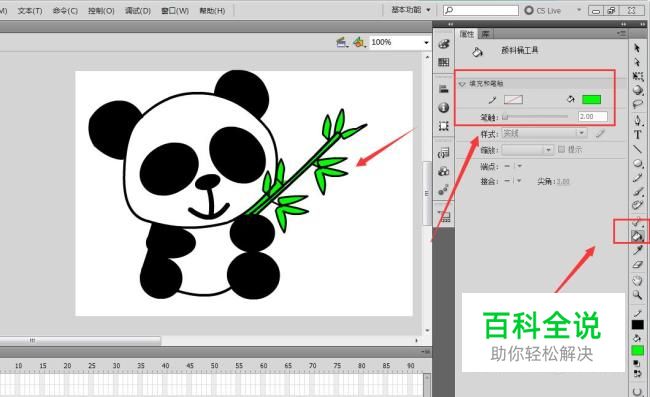Click the Swap Colors icon in tools
The height and width of the screenshot is (397, 650).
tap(637, 373)
